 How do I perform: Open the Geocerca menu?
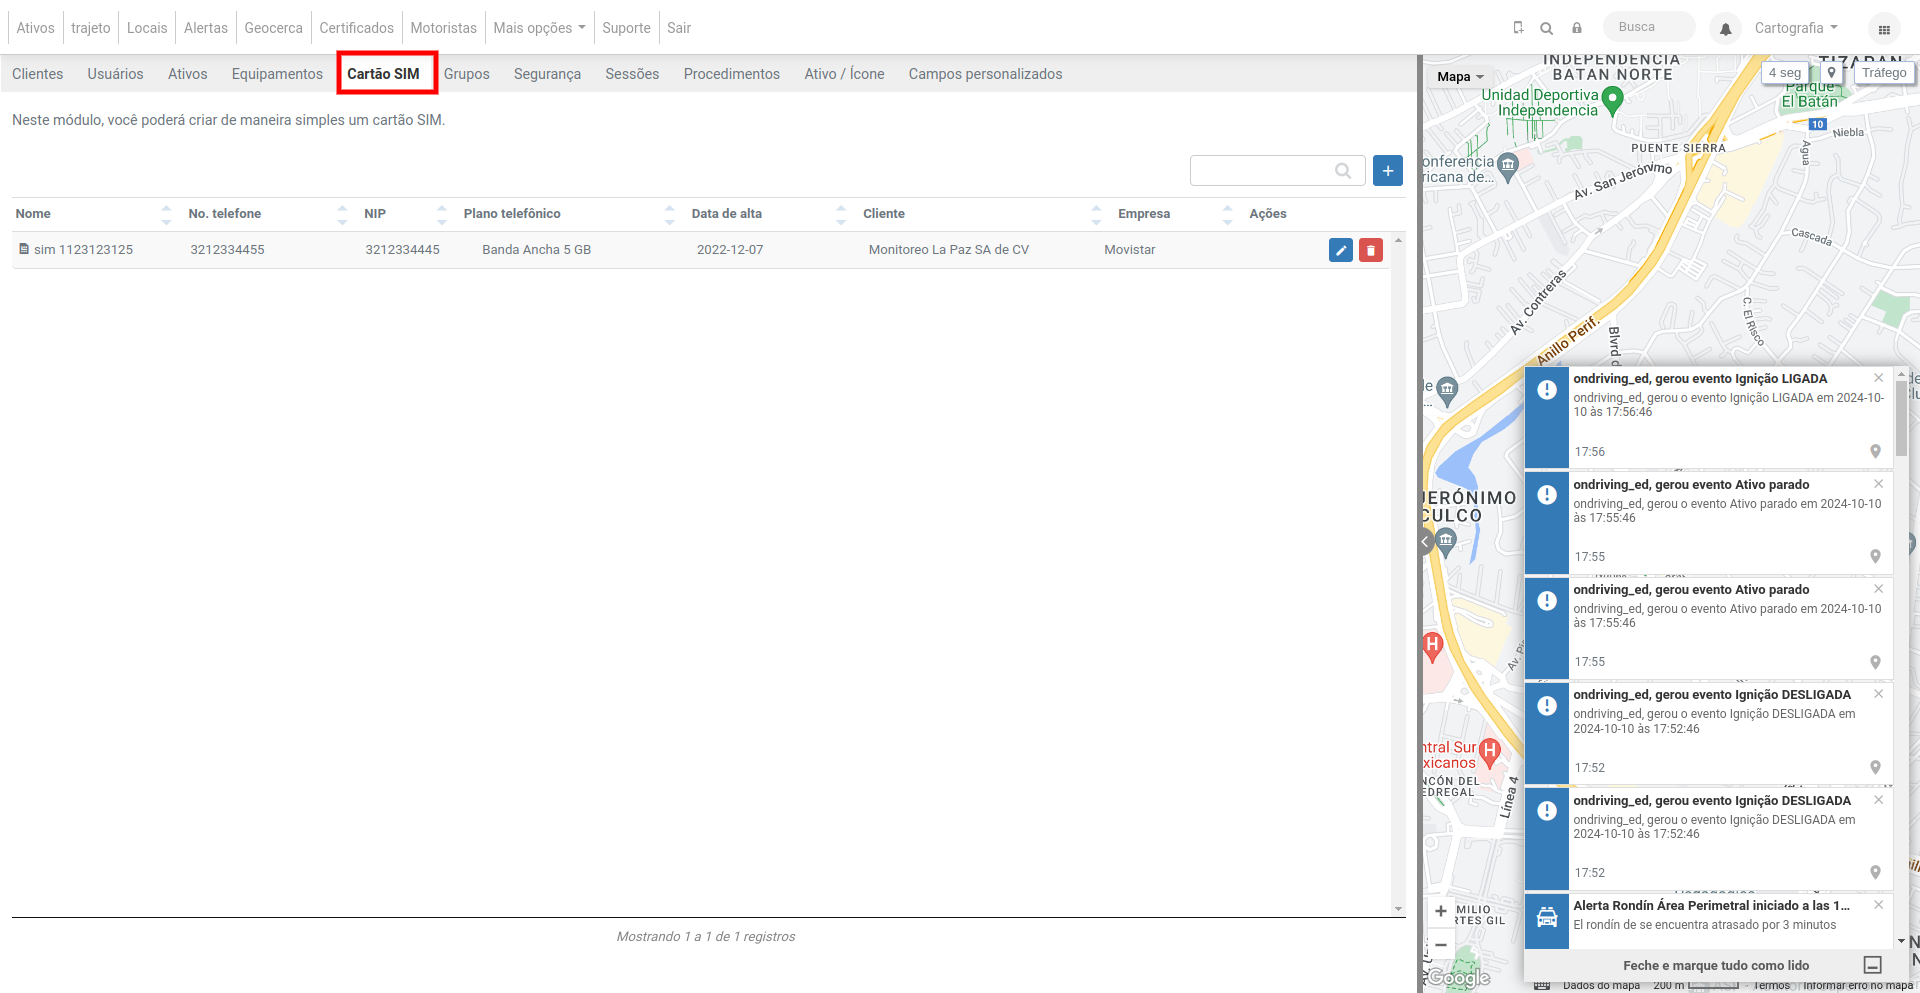[273, 28]
